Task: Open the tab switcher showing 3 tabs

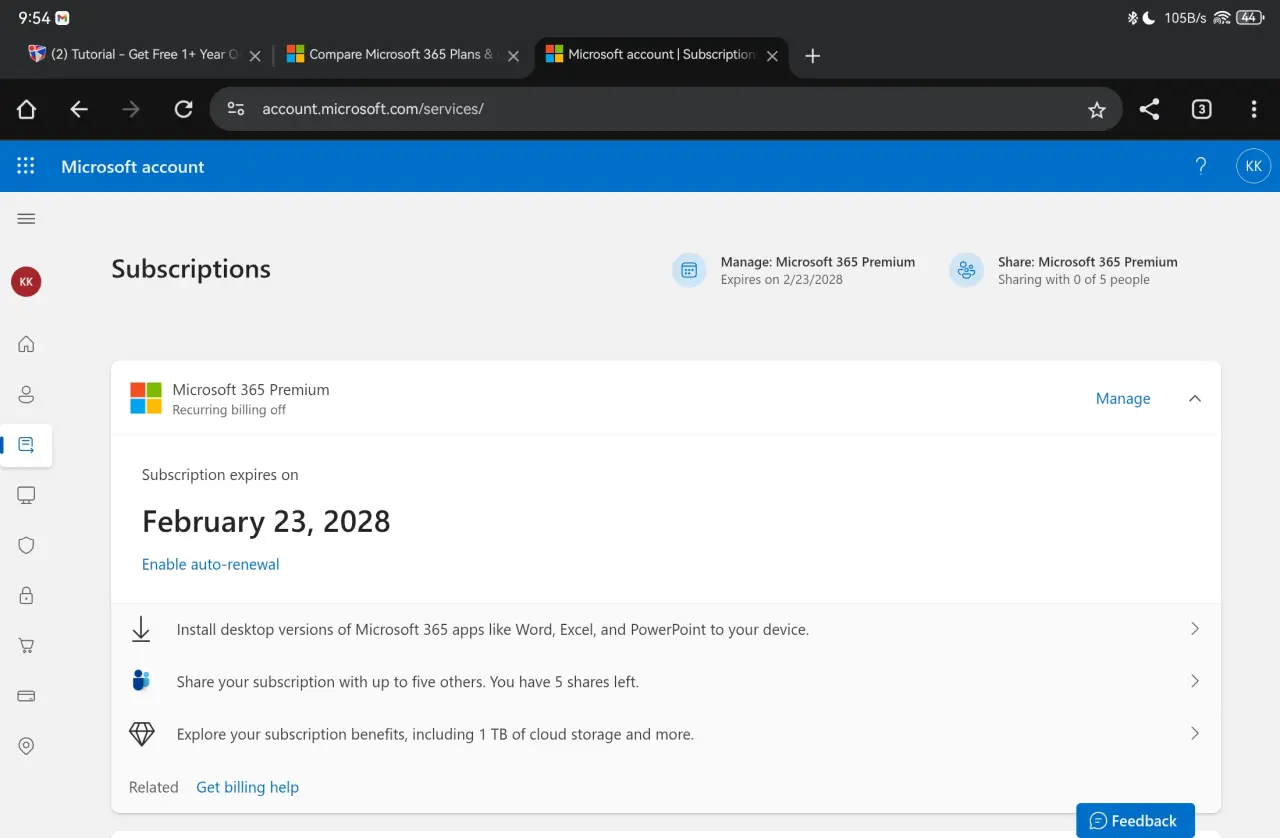Action: (1202, 109)
